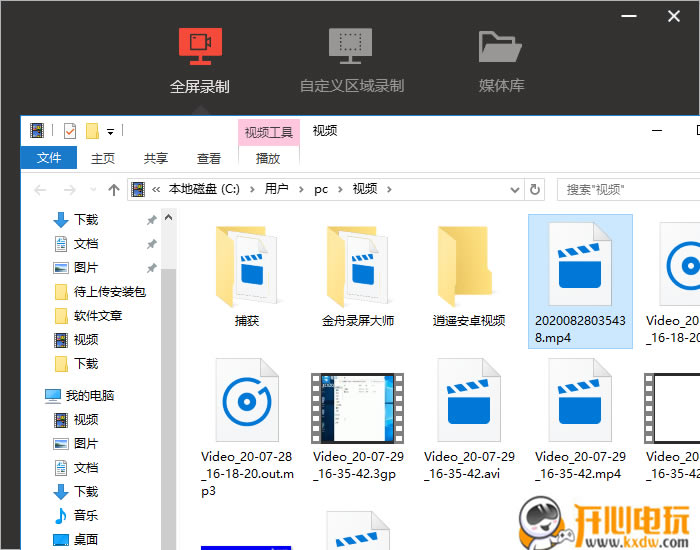Click the 用户 breadcrumb in address path
Screen dimensions: 700x550
pyautogui.click(x=276, y=189)
